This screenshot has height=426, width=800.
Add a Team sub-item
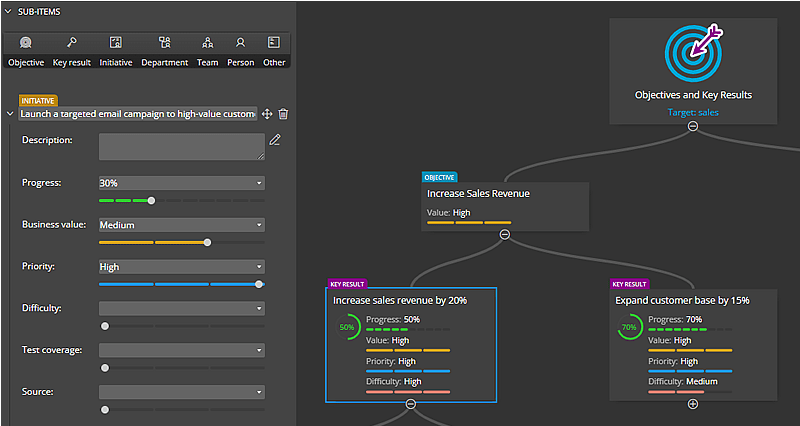pos(208,51)
